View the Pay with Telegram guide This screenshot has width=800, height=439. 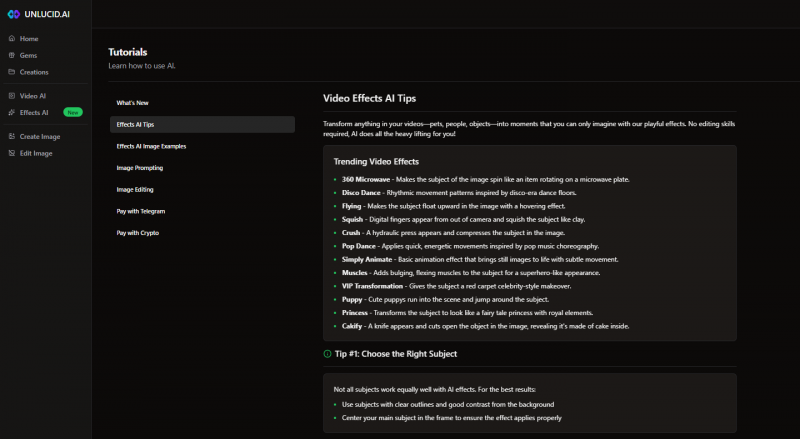[x=141, y=211]
